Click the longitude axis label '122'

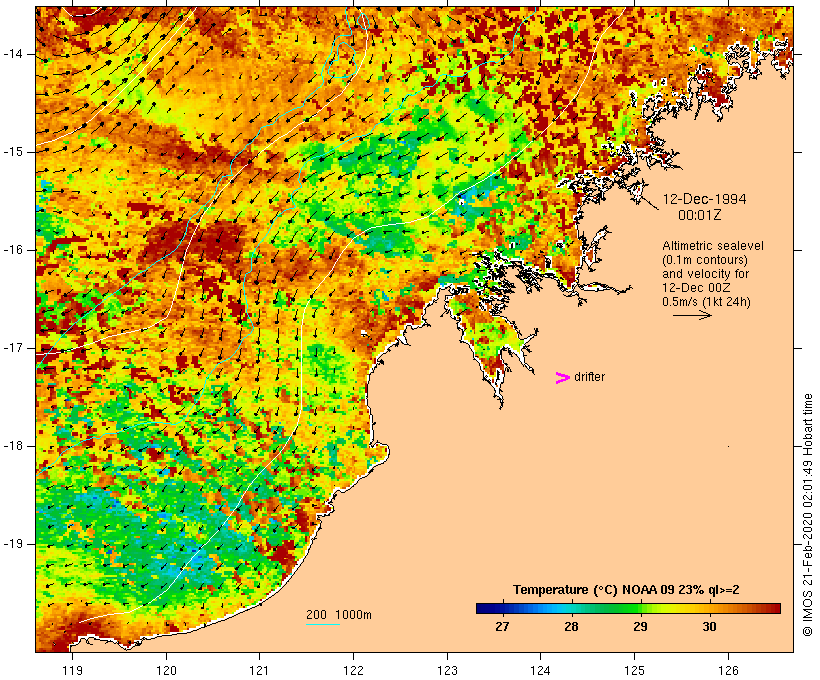pos(354,671)
